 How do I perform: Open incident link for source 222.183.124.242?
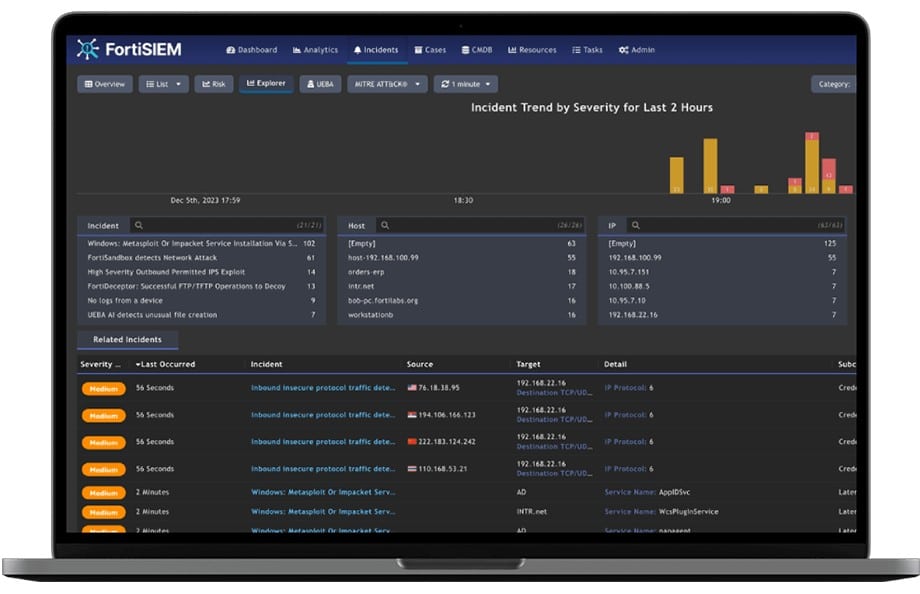(x=323, y=441)
